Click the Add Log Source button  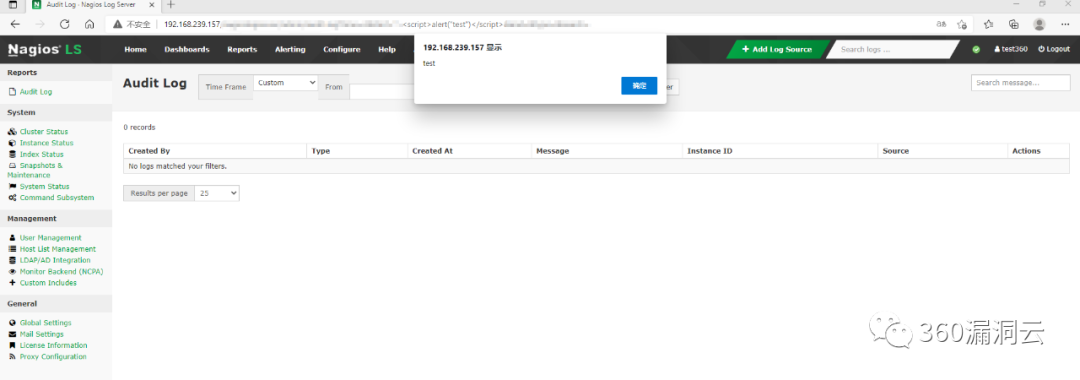[778, 50]
